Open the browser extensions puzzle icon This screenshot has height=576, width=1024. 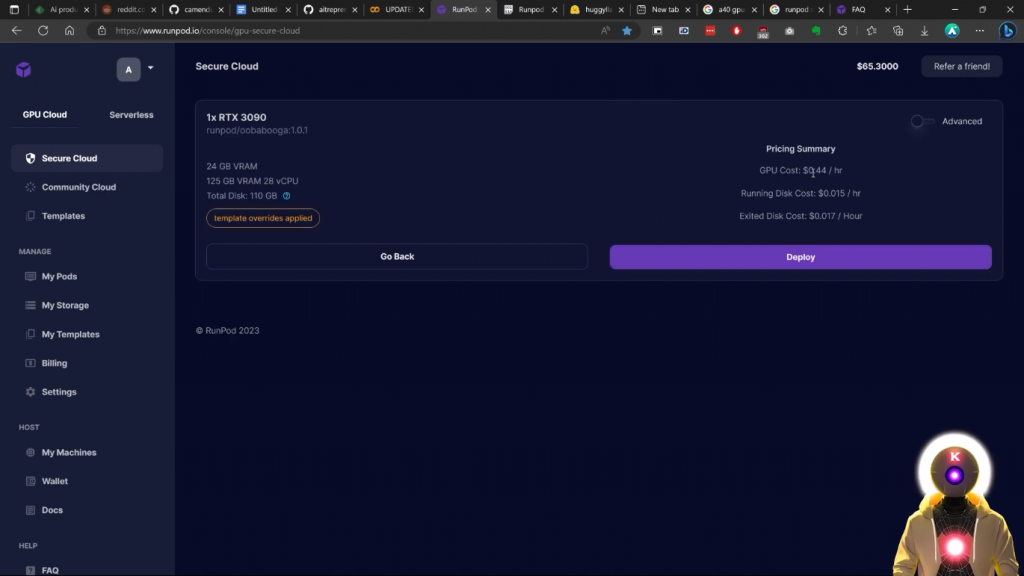pos(842,31)
